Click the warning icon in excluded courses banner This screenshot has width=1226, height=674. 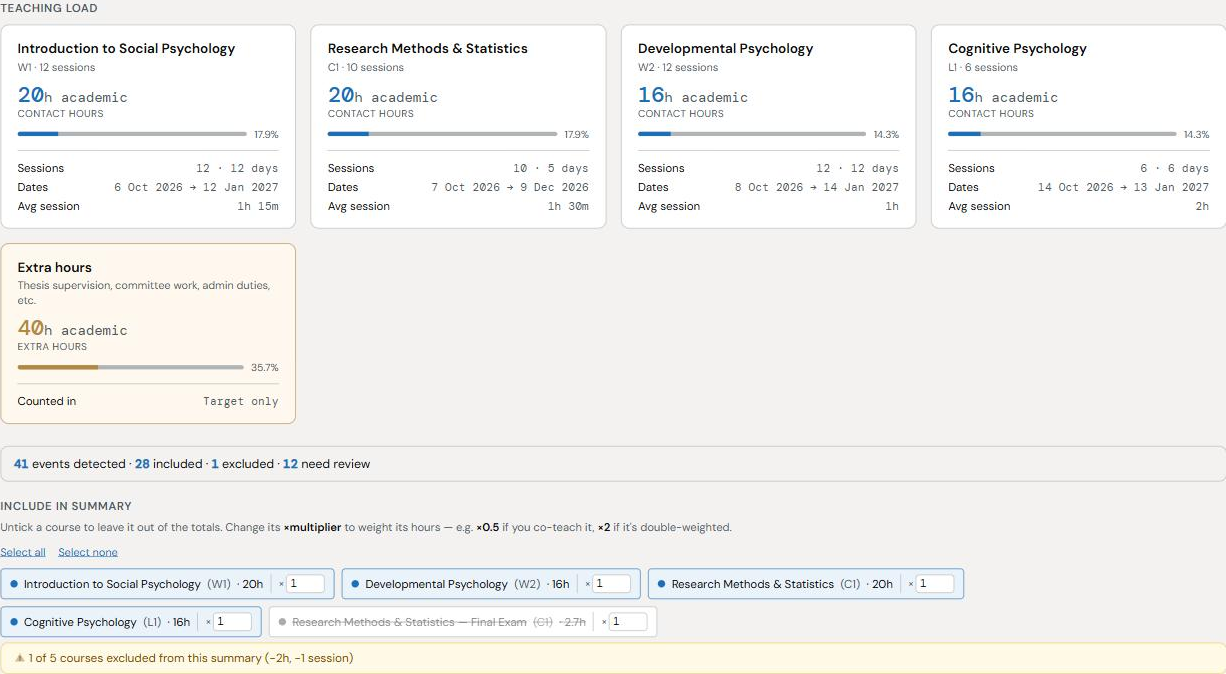19,658
